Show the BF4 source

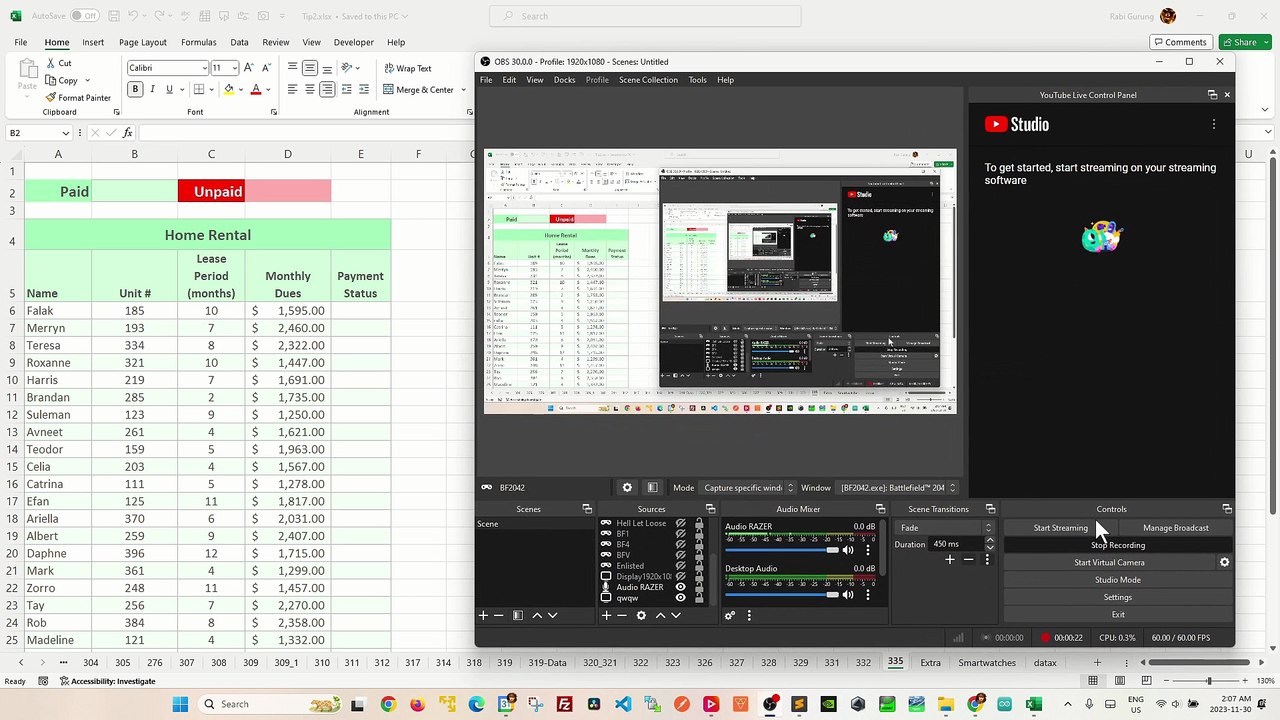pos(681,544)
